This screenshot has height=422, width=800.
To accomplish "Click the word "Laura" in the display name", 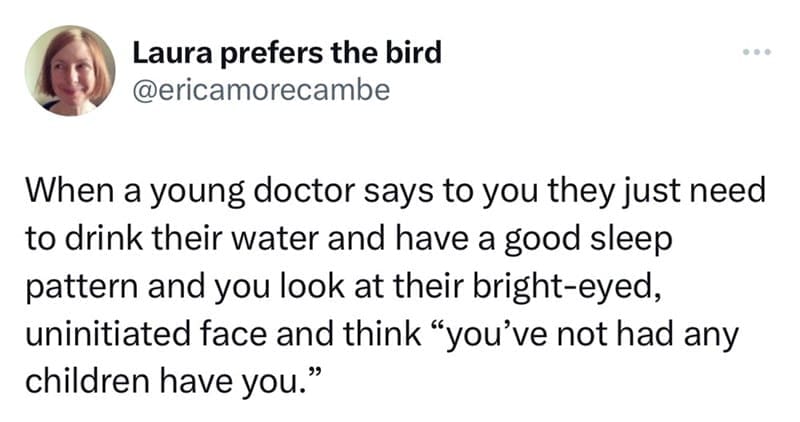I will (166, 52).
